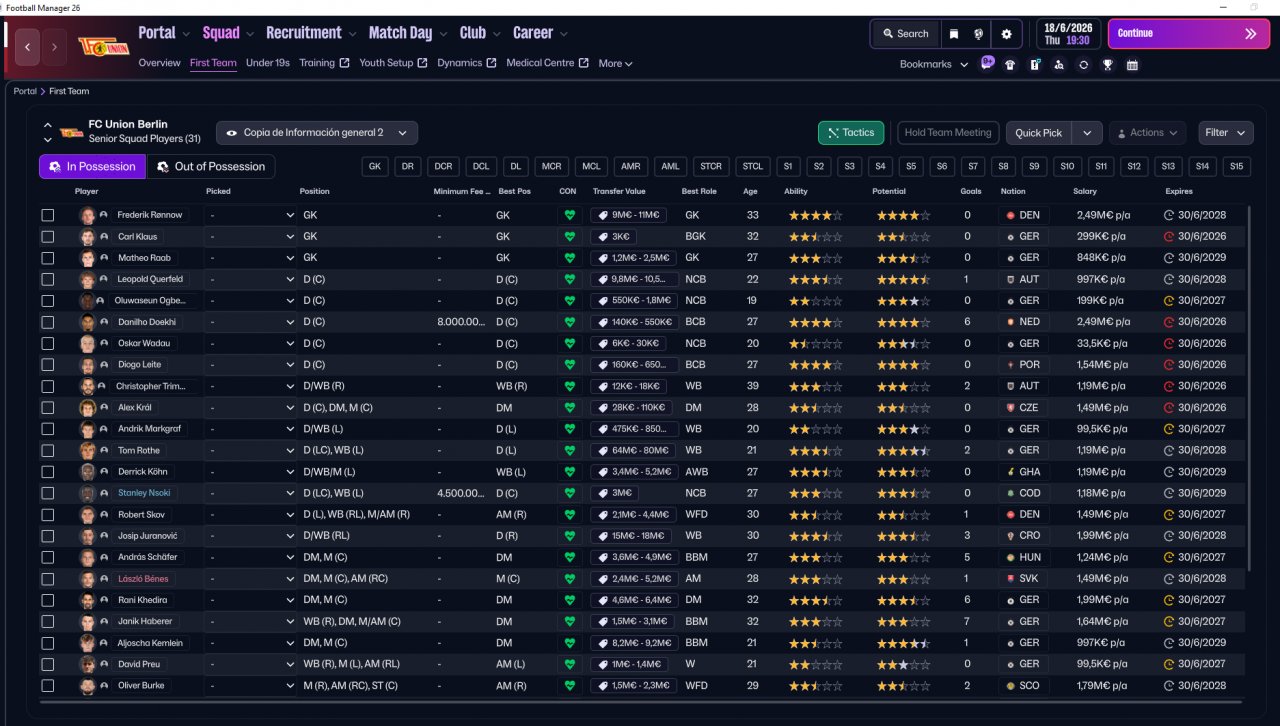Open the bookmark icon in top bar
Screen dimensions: 1280x726
[x=954, y=34]
